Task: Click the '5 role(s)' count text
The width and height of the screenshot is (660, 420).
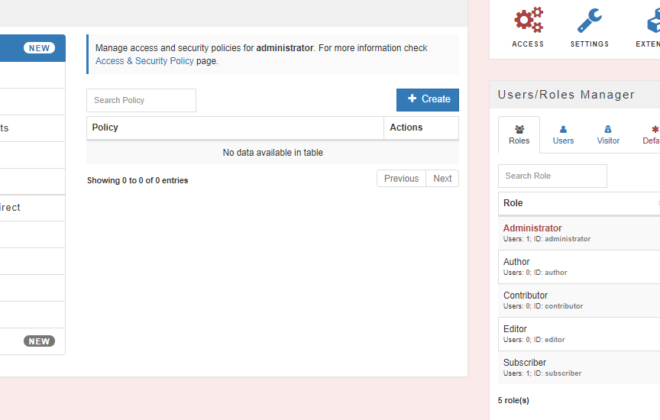Action: (x=514, y=400)
